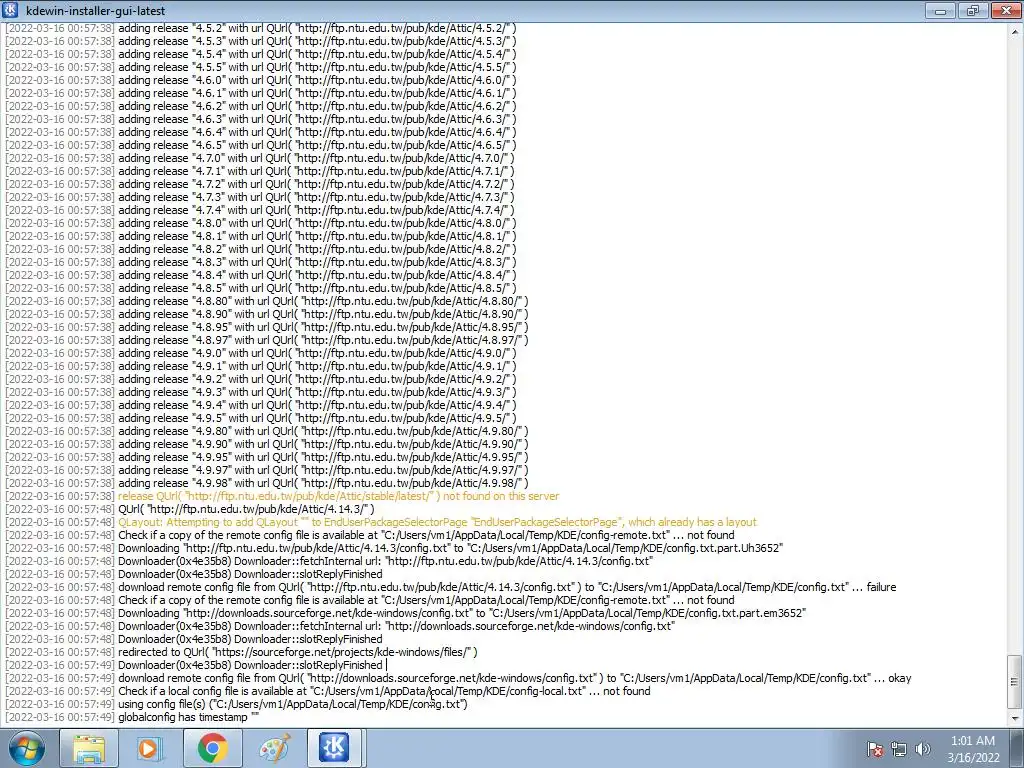
Task: Minimize the kdewin-installer window
Action: 941,10
